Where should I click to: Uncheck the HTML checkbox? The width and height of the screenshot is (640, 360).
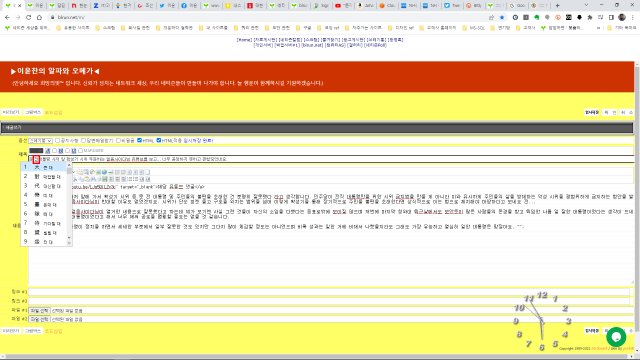(140, 140)
